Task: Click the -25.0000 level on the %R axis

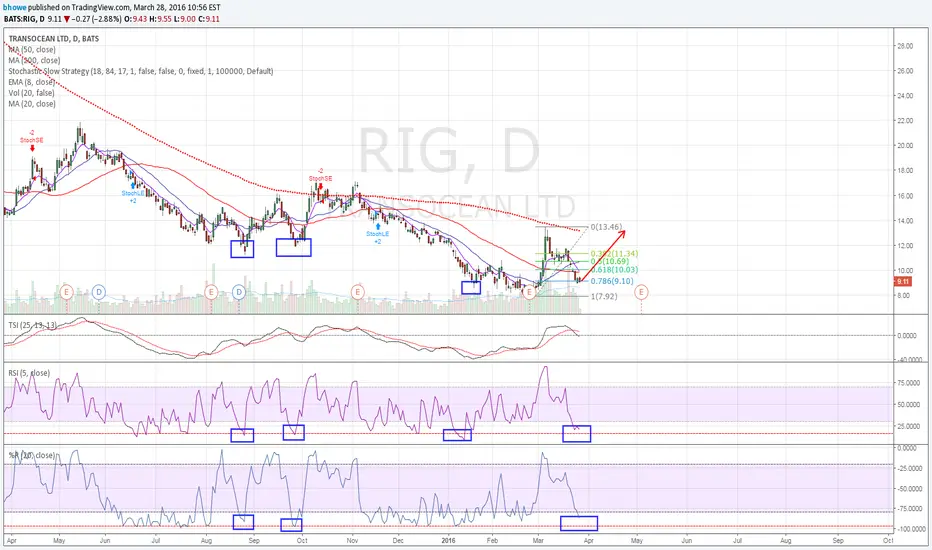Action: 909,469
